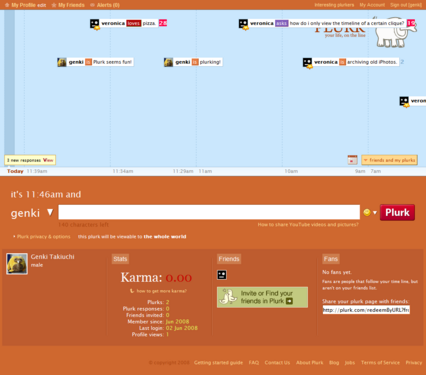
Task: Click genki's avatar on 'Plurk seems fun!' plurk
Action: point(62,62)
